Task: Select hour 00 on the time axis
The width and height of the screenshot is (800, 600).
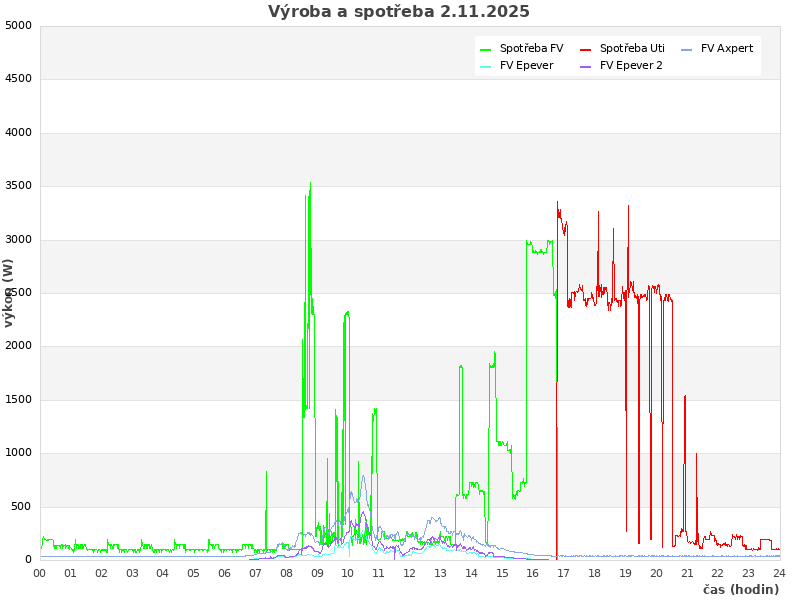Action: 40,573
